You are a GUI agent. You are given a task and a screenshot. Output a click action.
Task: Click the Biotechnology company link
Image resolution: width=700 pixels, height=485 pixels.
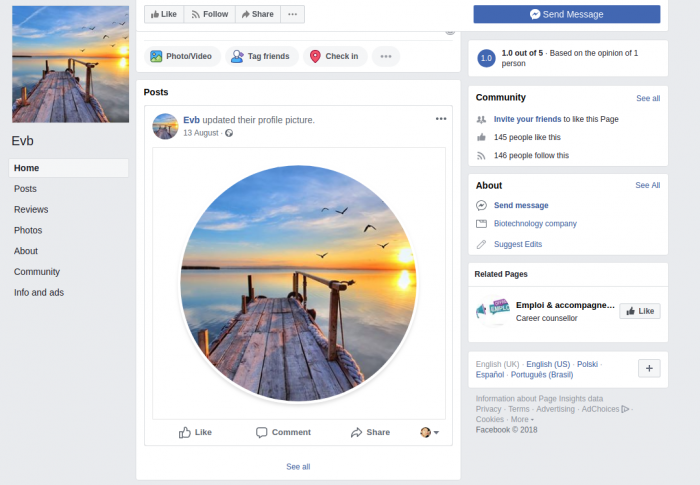click(535, 224)
